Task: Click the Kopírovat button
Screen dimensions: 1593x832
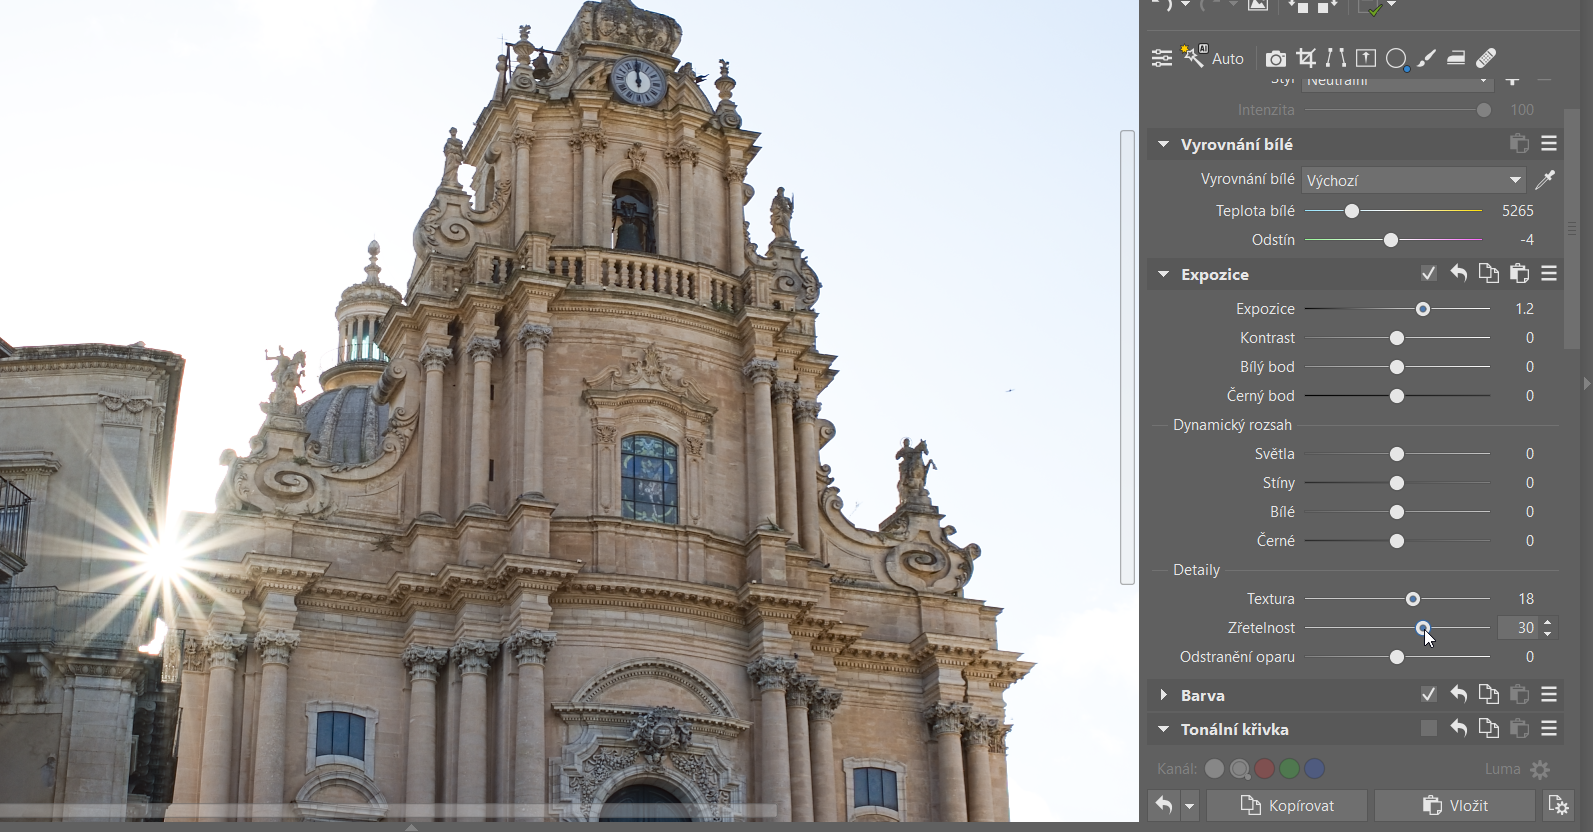Action: 1287,806
